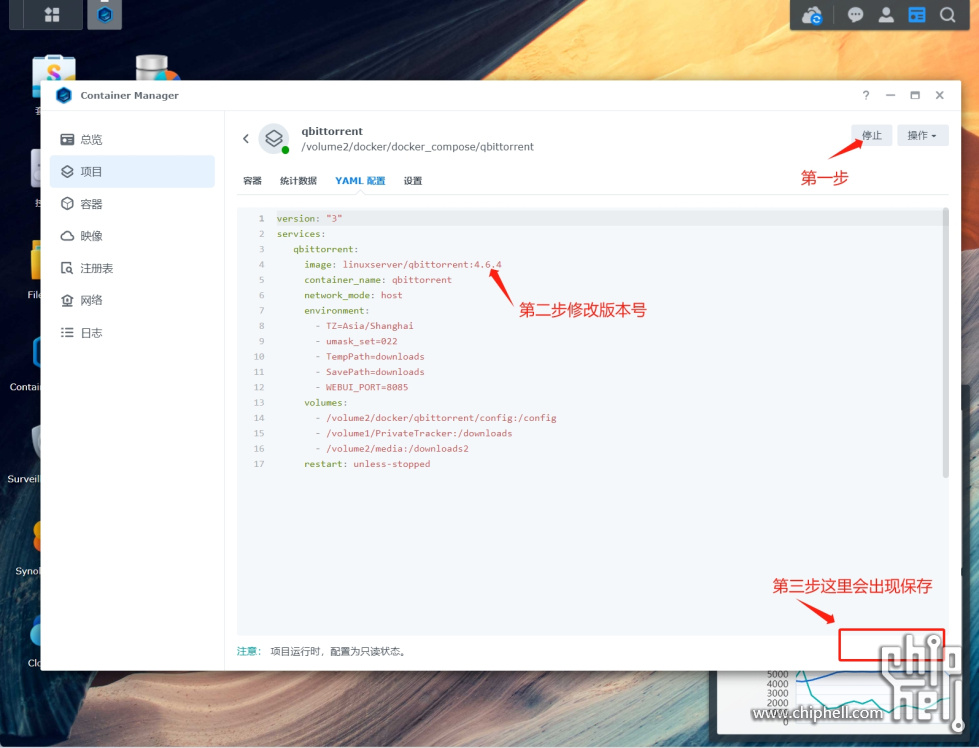Go back with the left chevron arrow
979x748 pixels.
246,139
